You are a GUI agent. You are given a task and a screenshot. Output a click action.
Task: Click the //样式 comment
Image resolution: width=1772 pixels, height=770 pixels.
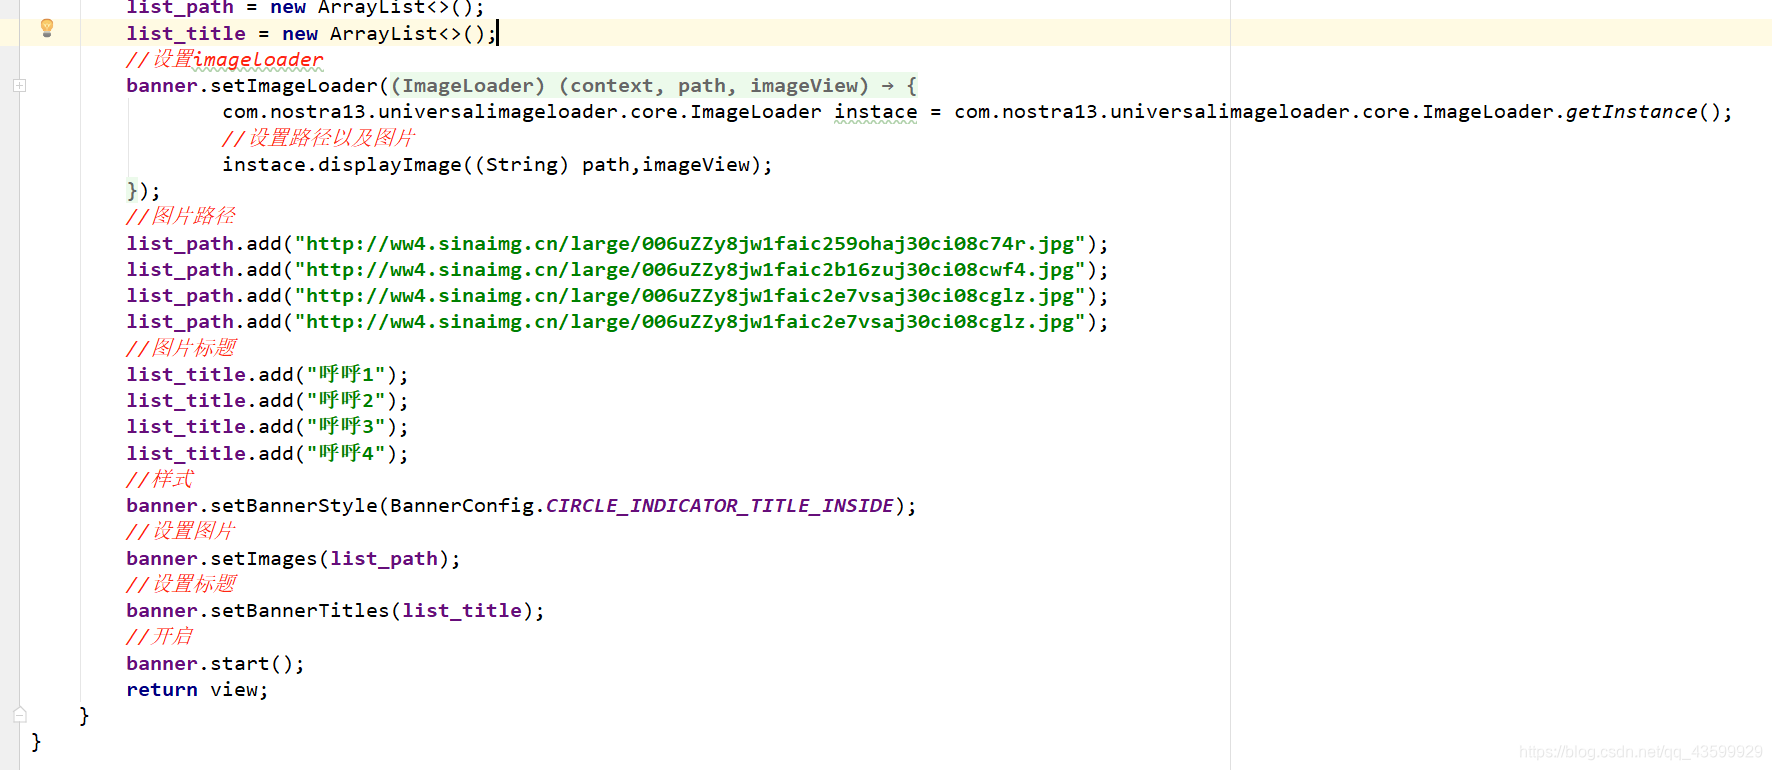click(x=160, y=480)
